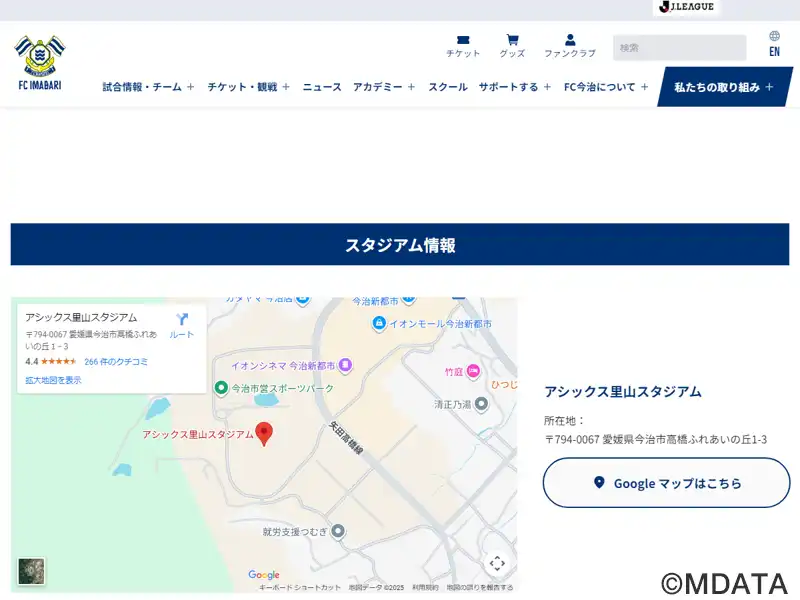Open the J.LEAGUE logo link
The image size is (800, 600).
tap(686, 7)
